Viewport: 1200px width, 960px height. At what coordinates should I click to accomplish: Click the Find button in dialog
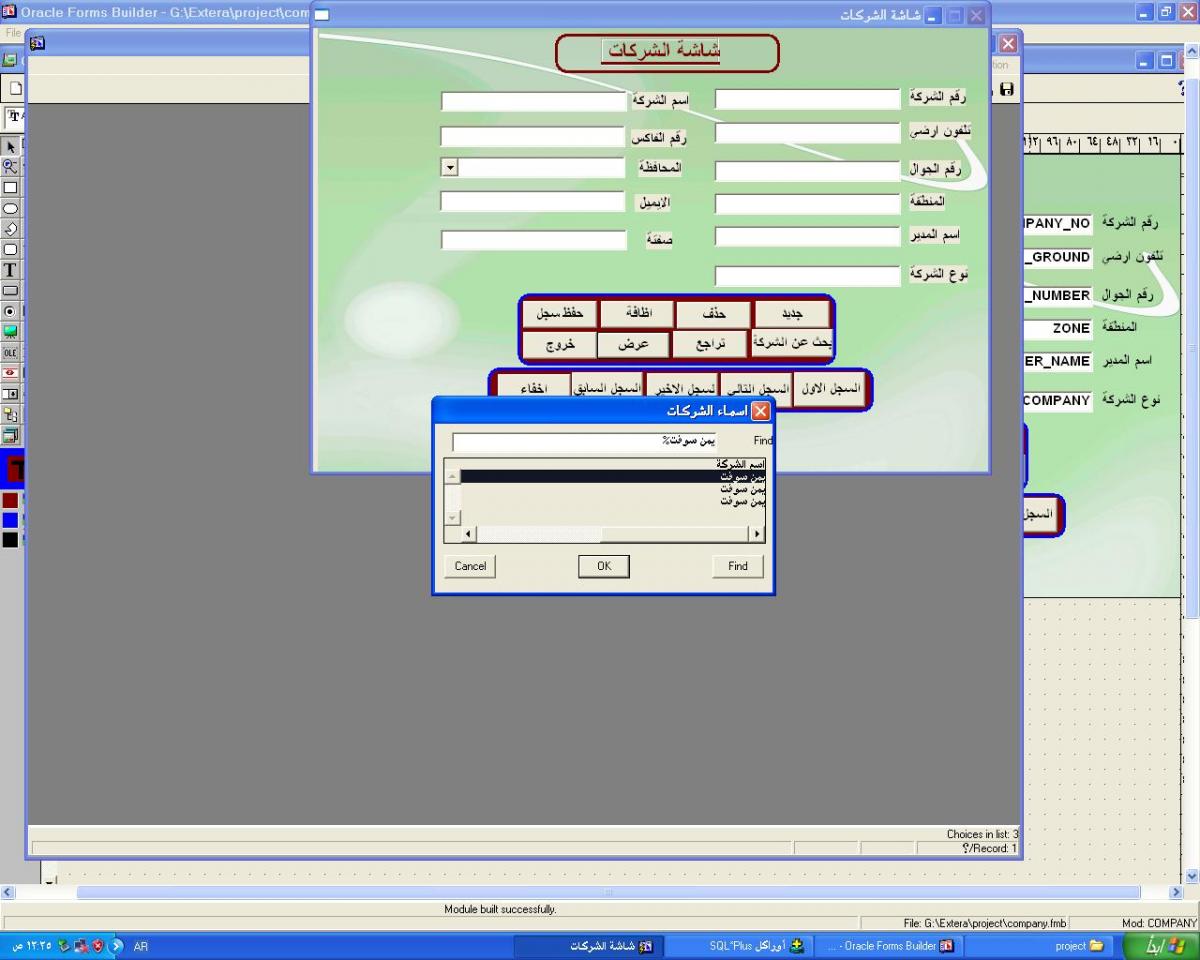(x=738, y=566)
